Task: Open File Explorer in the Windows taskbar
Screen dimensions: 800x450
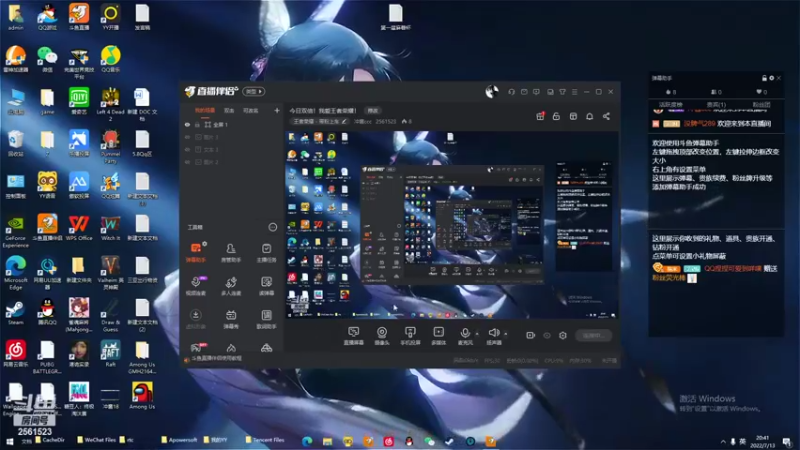Action: (328, 441)
